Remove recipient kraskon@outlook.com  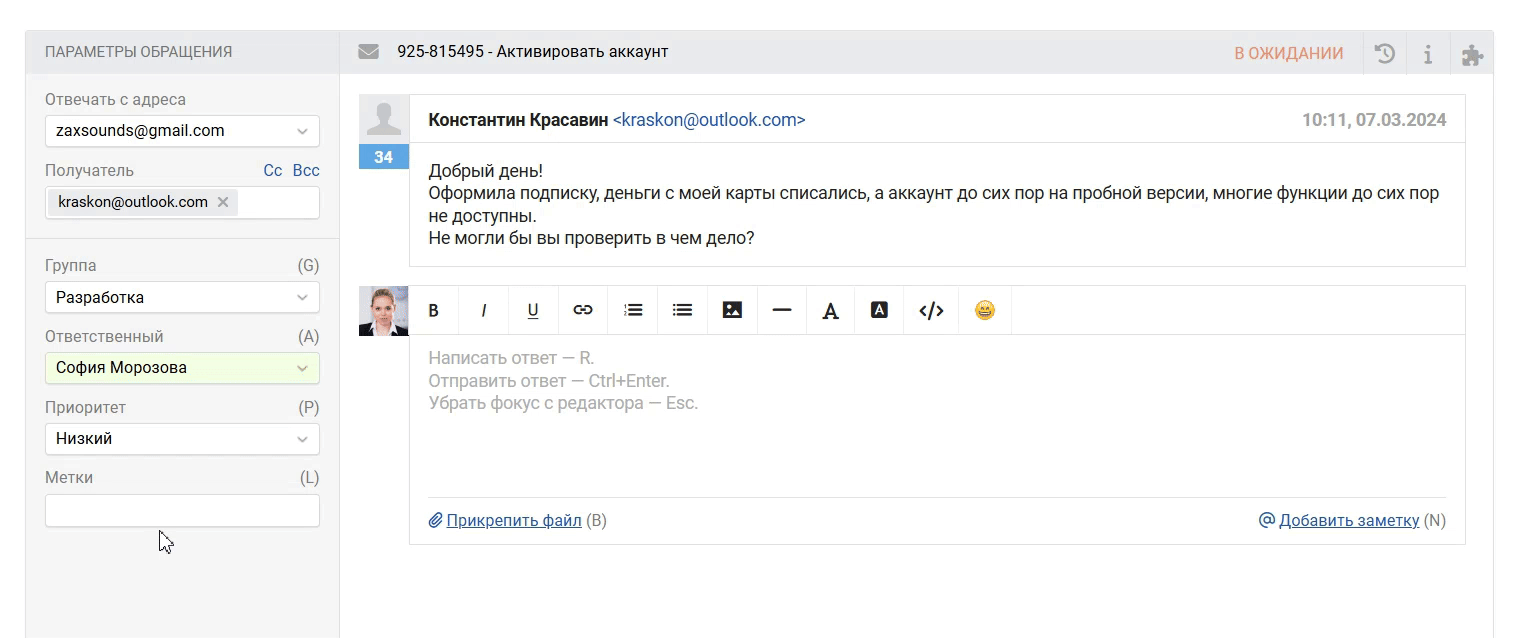click(x=223, y=202)
